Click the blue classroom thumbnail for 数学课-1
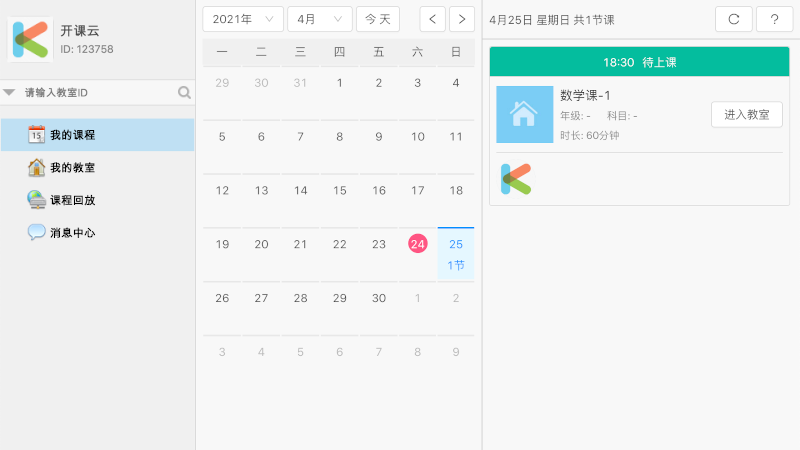This screenshot has width=800, height=450. (524, 114)
